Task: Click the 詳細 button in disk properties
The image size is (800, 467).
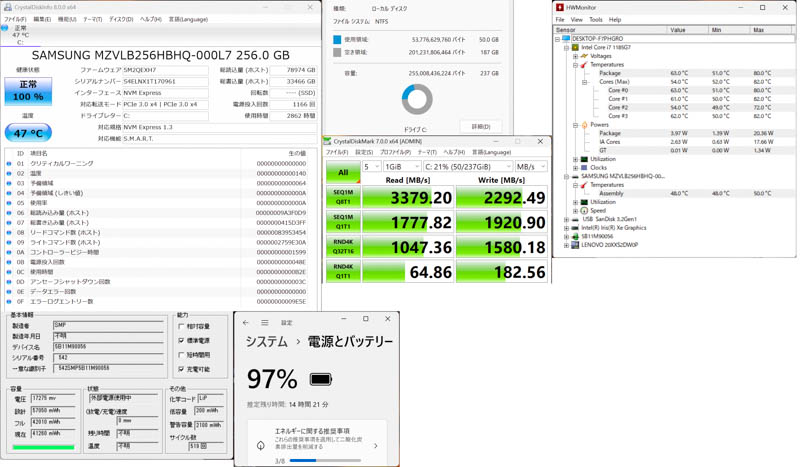Action: pos(480,127)
